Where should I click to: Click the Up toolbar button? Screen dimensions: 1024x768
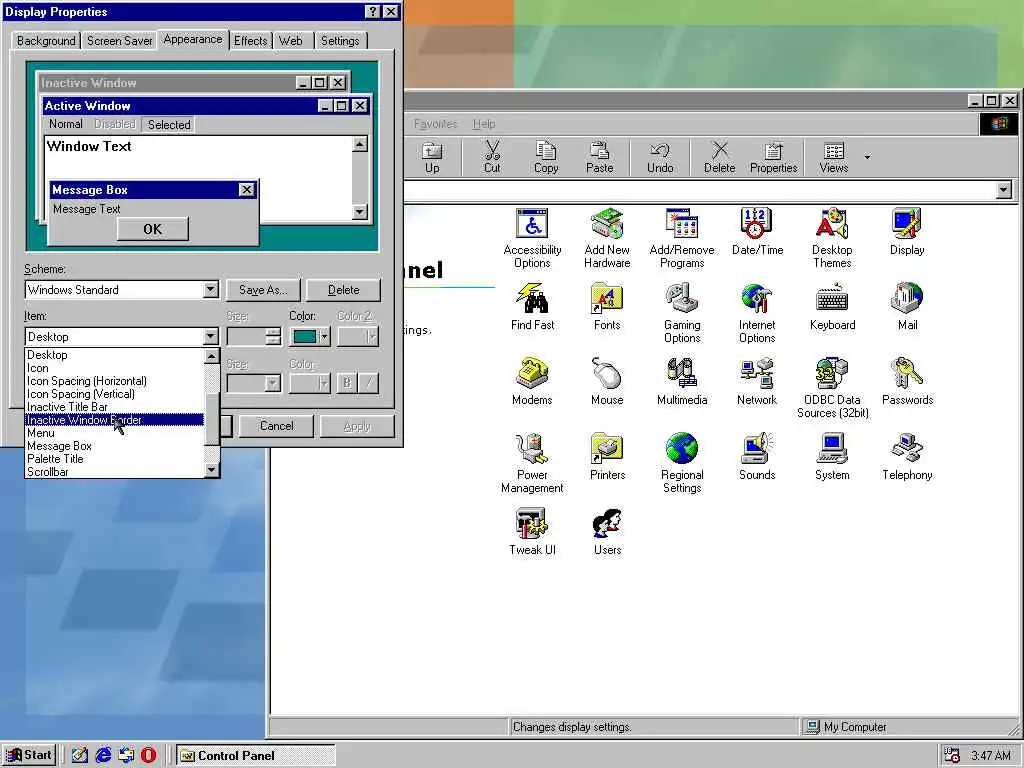(x=432, y=157)
